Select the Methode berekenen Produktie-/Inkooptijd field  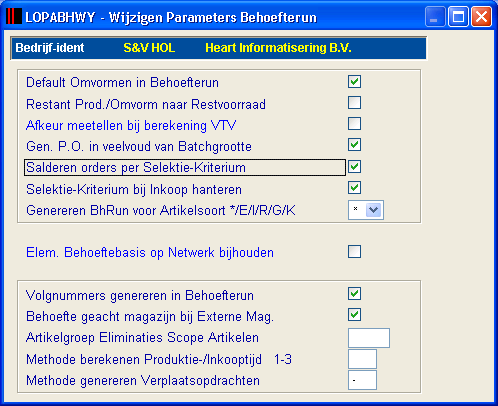[x=362, y=359]
